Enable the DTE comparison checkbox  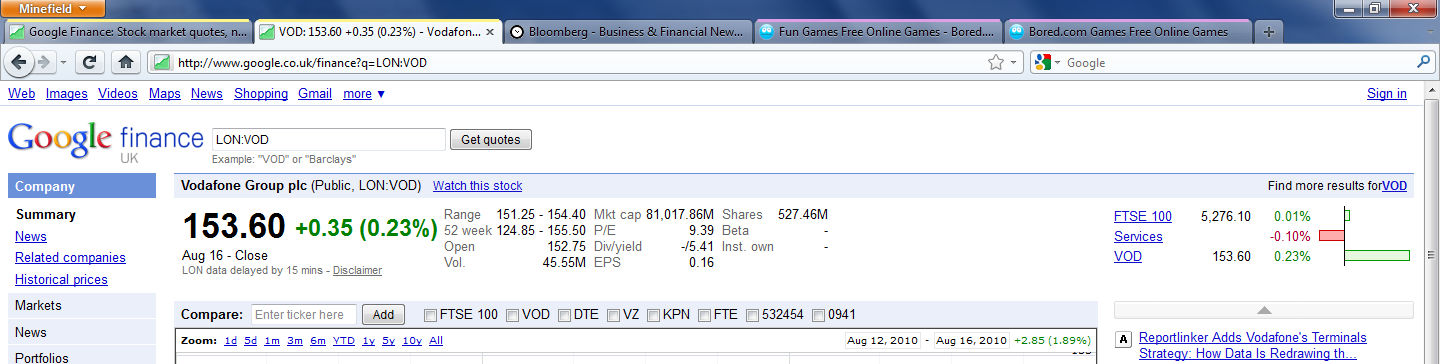click(563, 315)
